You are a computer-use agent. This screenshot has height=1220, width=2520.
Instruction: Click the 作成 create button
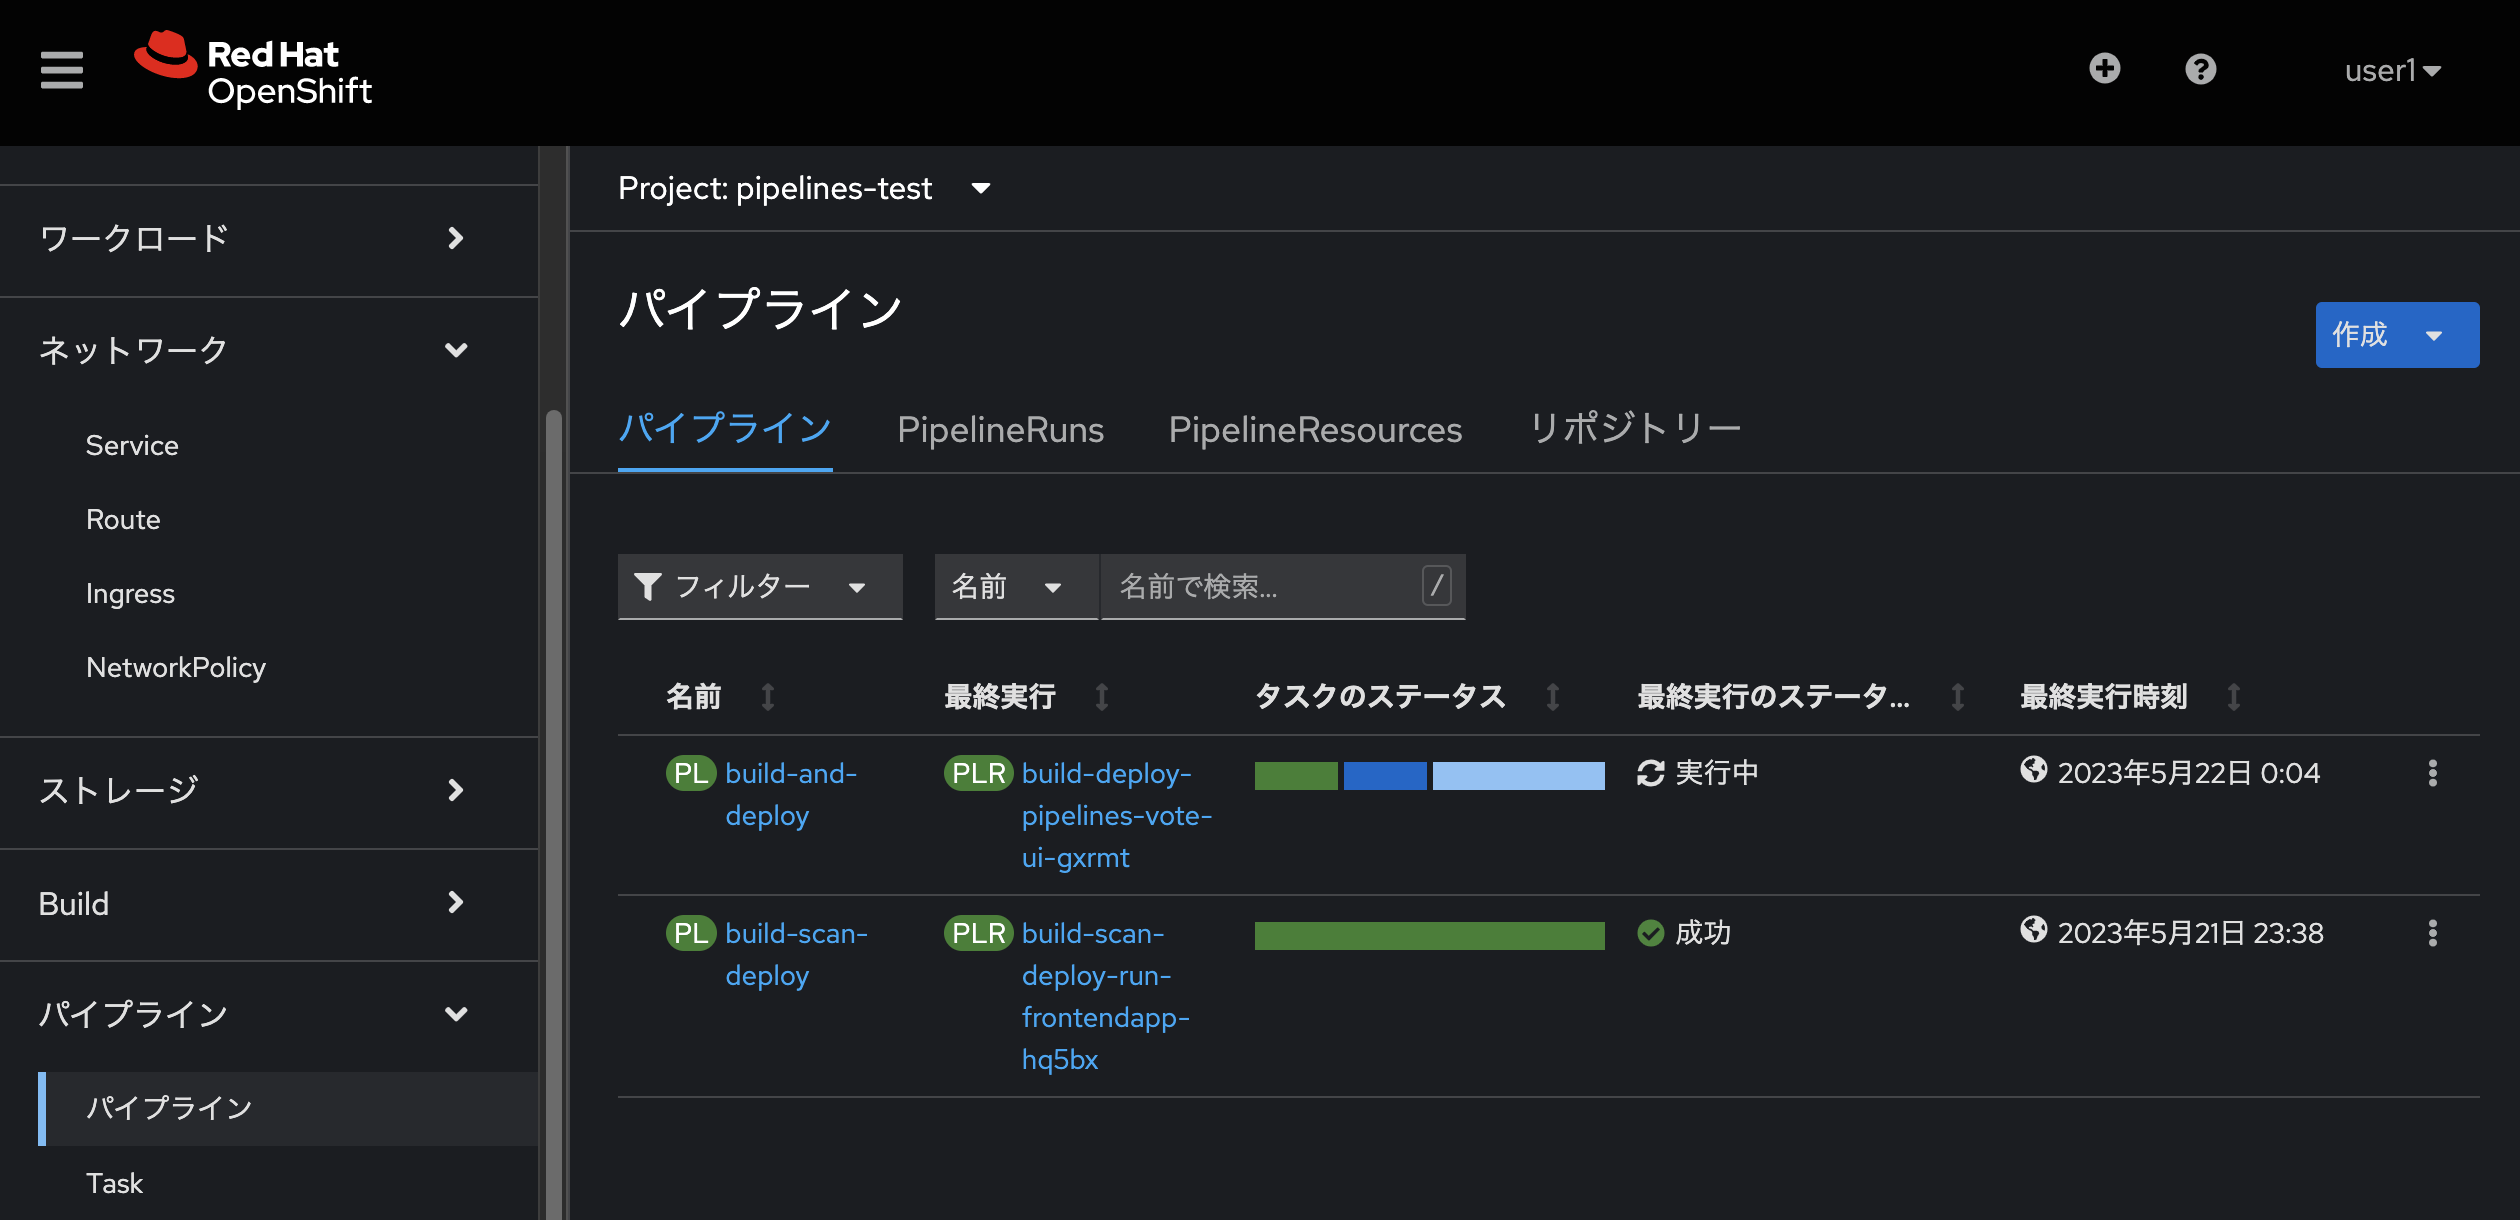click(x=2396, y=335)
